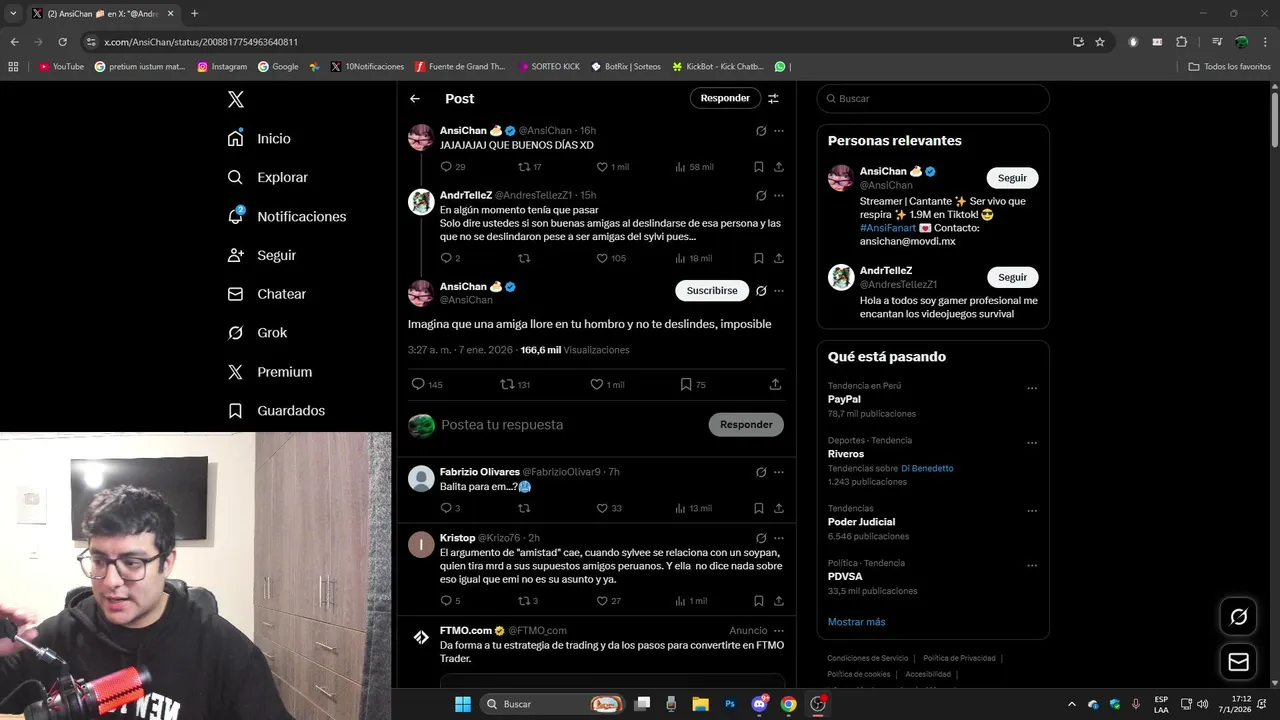Share the main 'Imagina que una amiga' post
This screenshot has height=720, width=1280.
point(775,384)
